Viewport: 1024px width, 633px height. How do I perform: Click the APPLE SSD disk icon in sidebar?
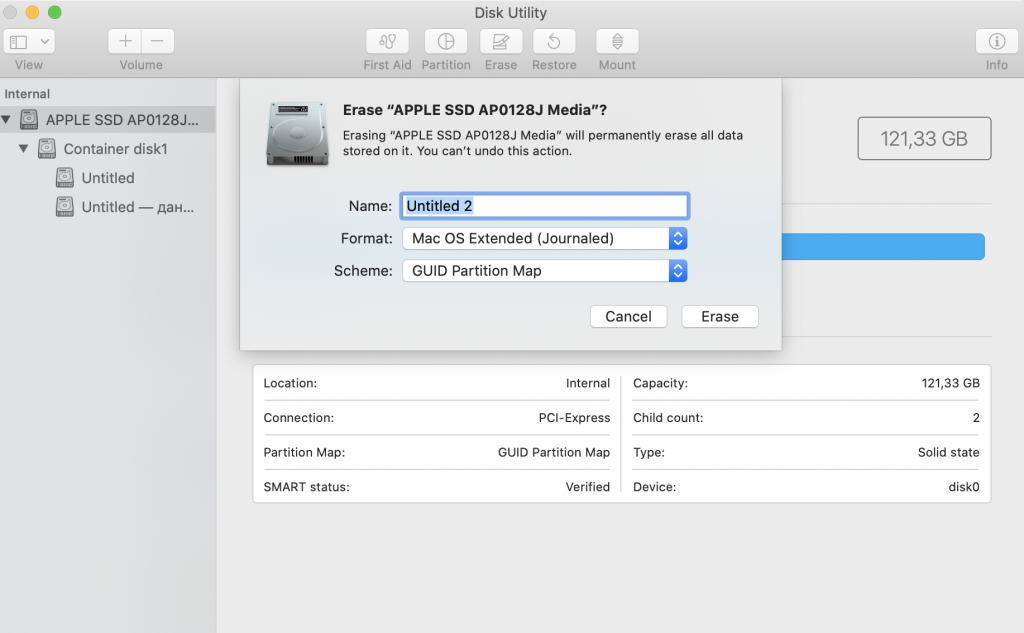[29, 120]
